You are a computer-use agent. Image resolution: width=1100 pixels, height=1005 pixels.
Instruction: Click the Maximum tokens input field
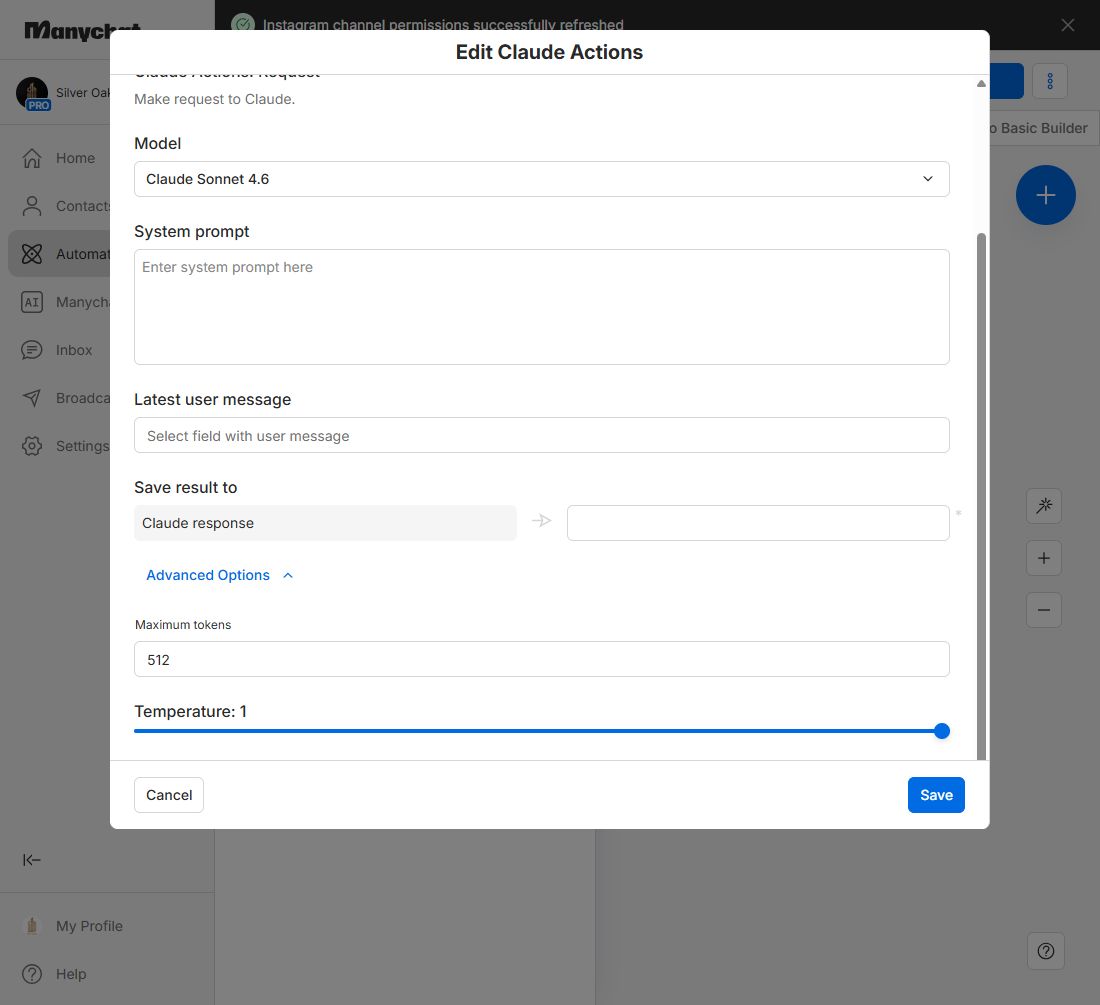tap(542, 659)
